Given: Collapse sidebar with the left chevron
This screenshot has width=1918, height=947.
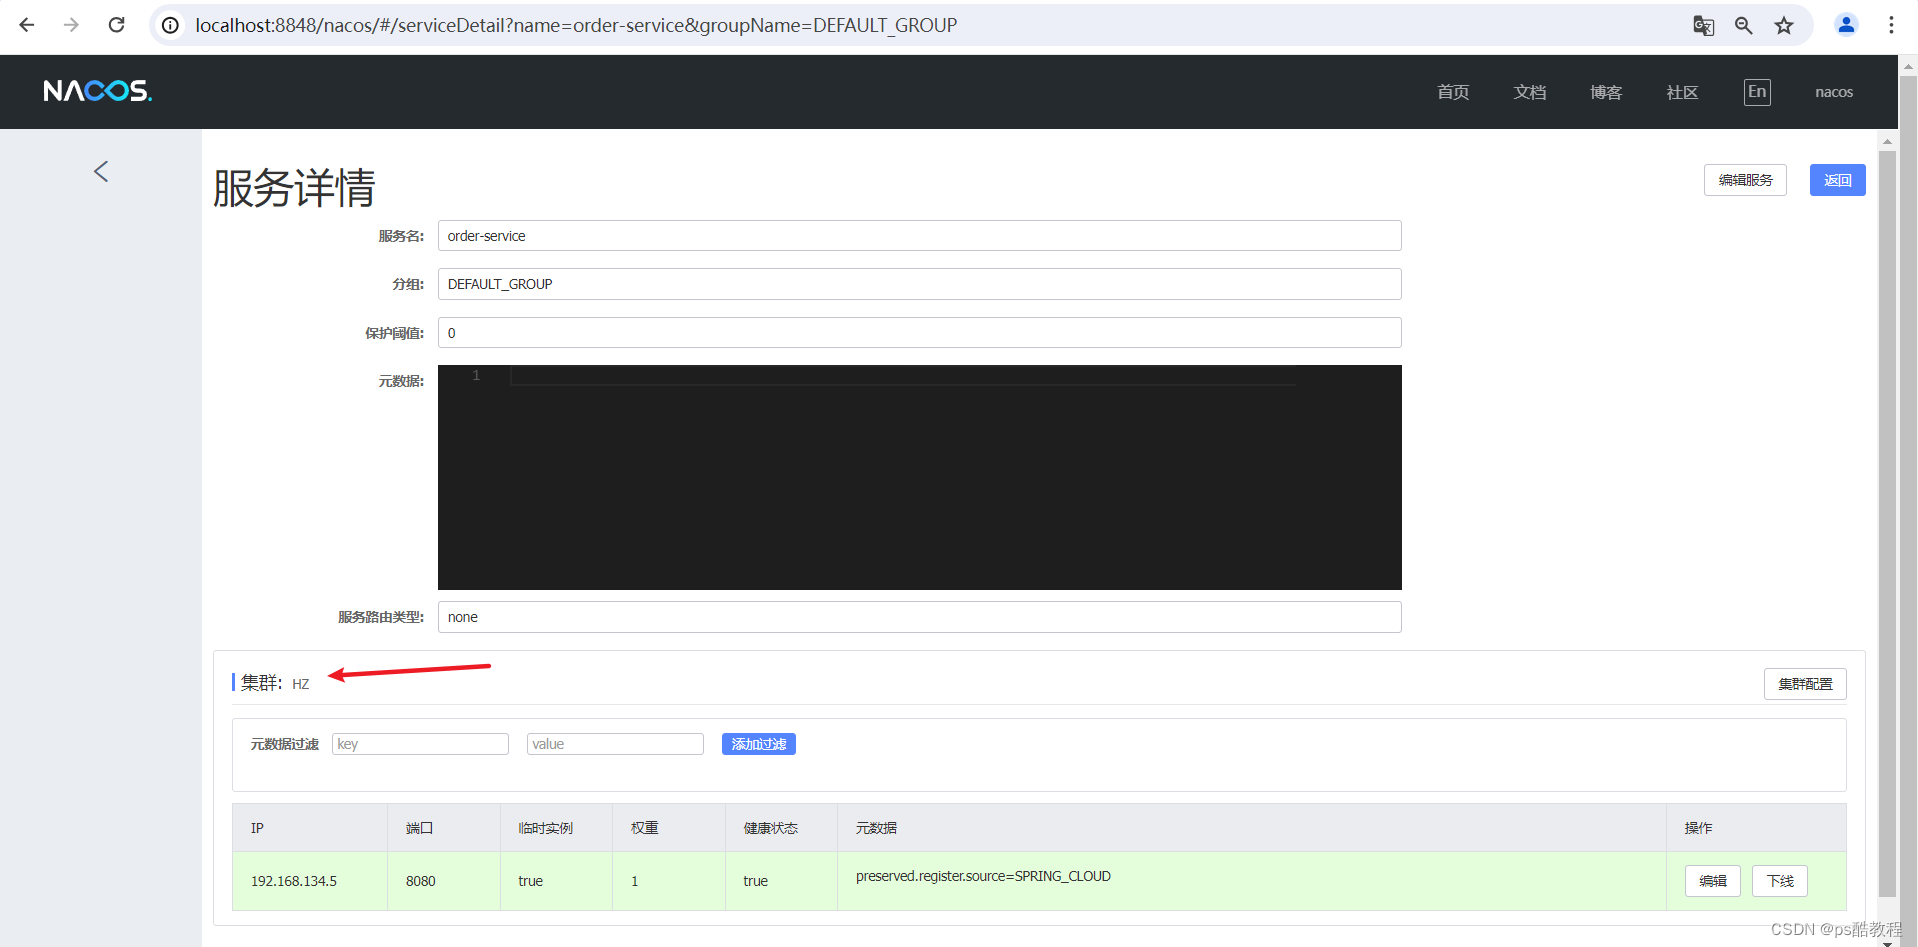Looking at the screenshot, I should point(101,171).
